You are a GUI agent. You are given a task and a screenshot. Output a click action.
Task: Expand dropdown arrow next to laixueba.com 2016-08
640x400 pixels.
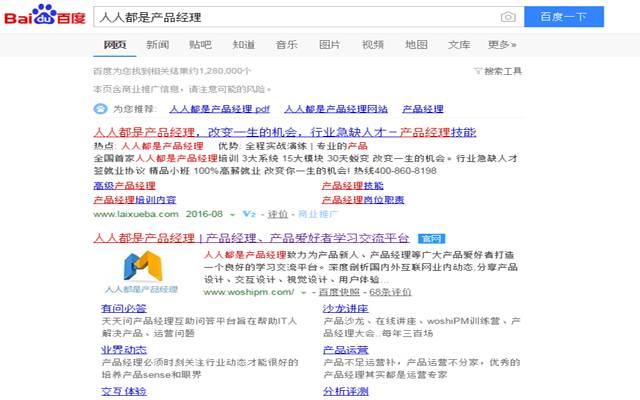[x=232, y=215]
